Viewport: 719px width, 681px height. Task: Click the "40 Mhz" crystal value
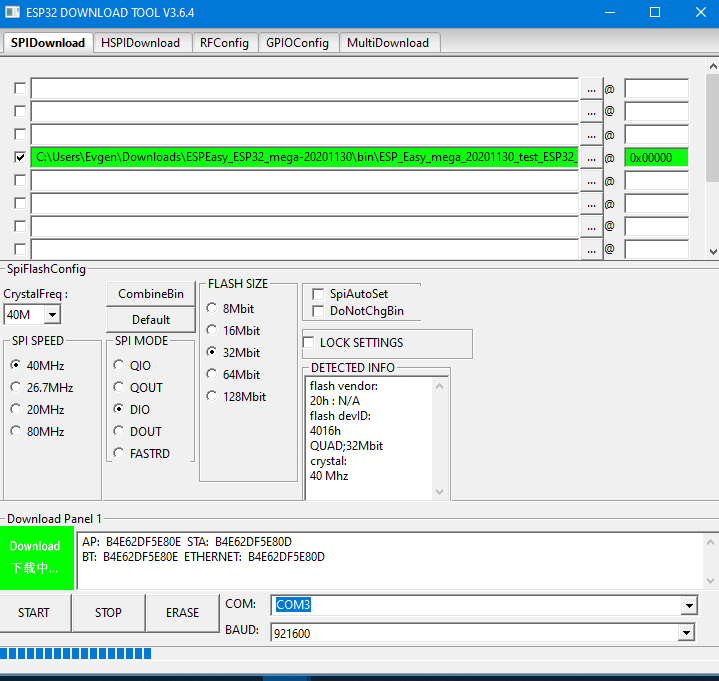(x=329, y=476)
